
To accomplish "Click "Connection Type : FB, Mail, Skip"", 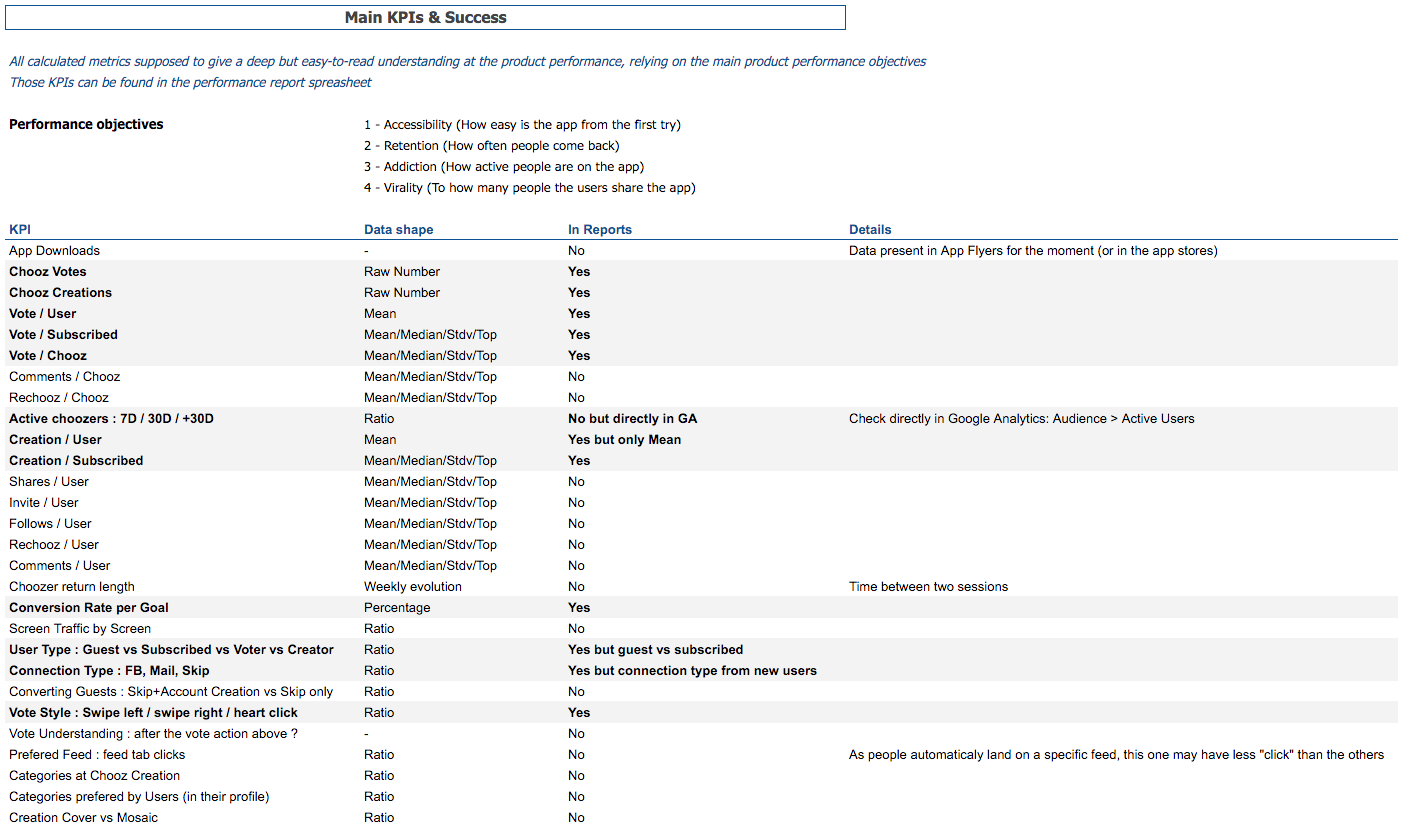I will pyautogui.click(x=109, y=671).
